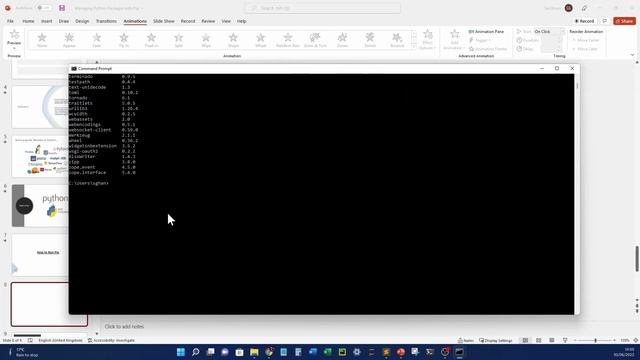Select slide 4 thumbnail
This screenshot has width=640, height=360.
[40, 107]
